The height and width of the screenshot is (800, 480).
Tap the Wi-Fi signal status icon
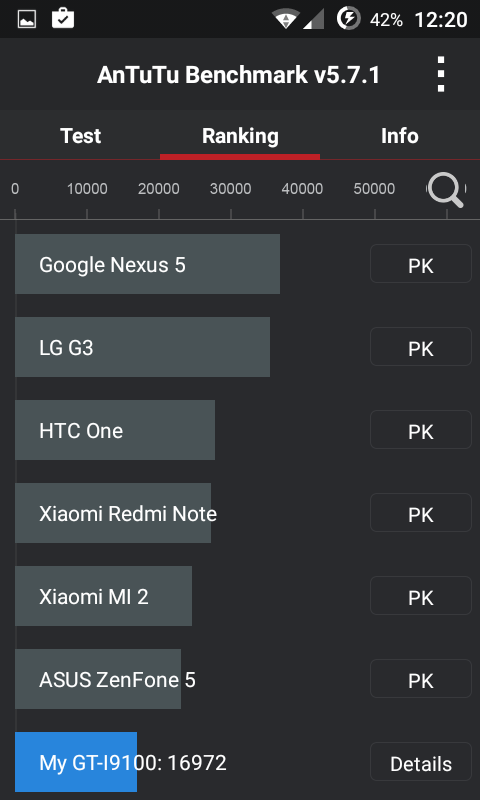tap(286, 19)
